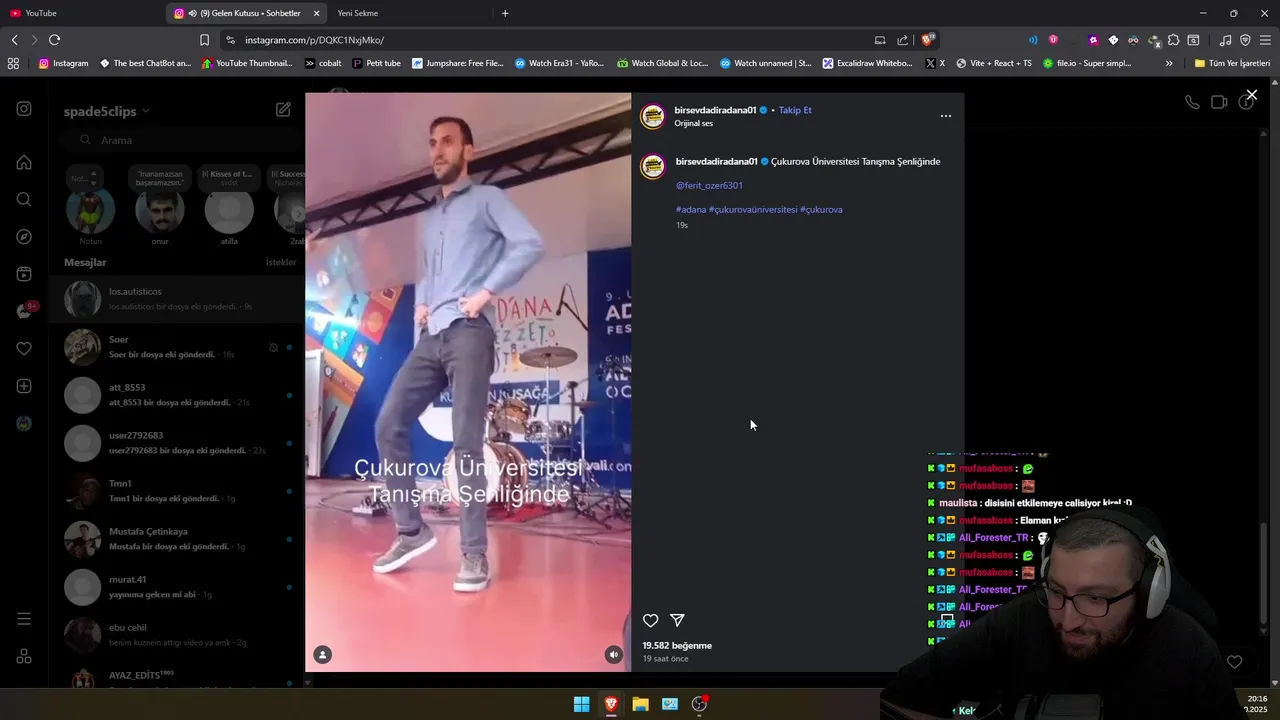Mute the video using speaker icon
This screenshot has width=1280, height=720.
coord(614,655)
